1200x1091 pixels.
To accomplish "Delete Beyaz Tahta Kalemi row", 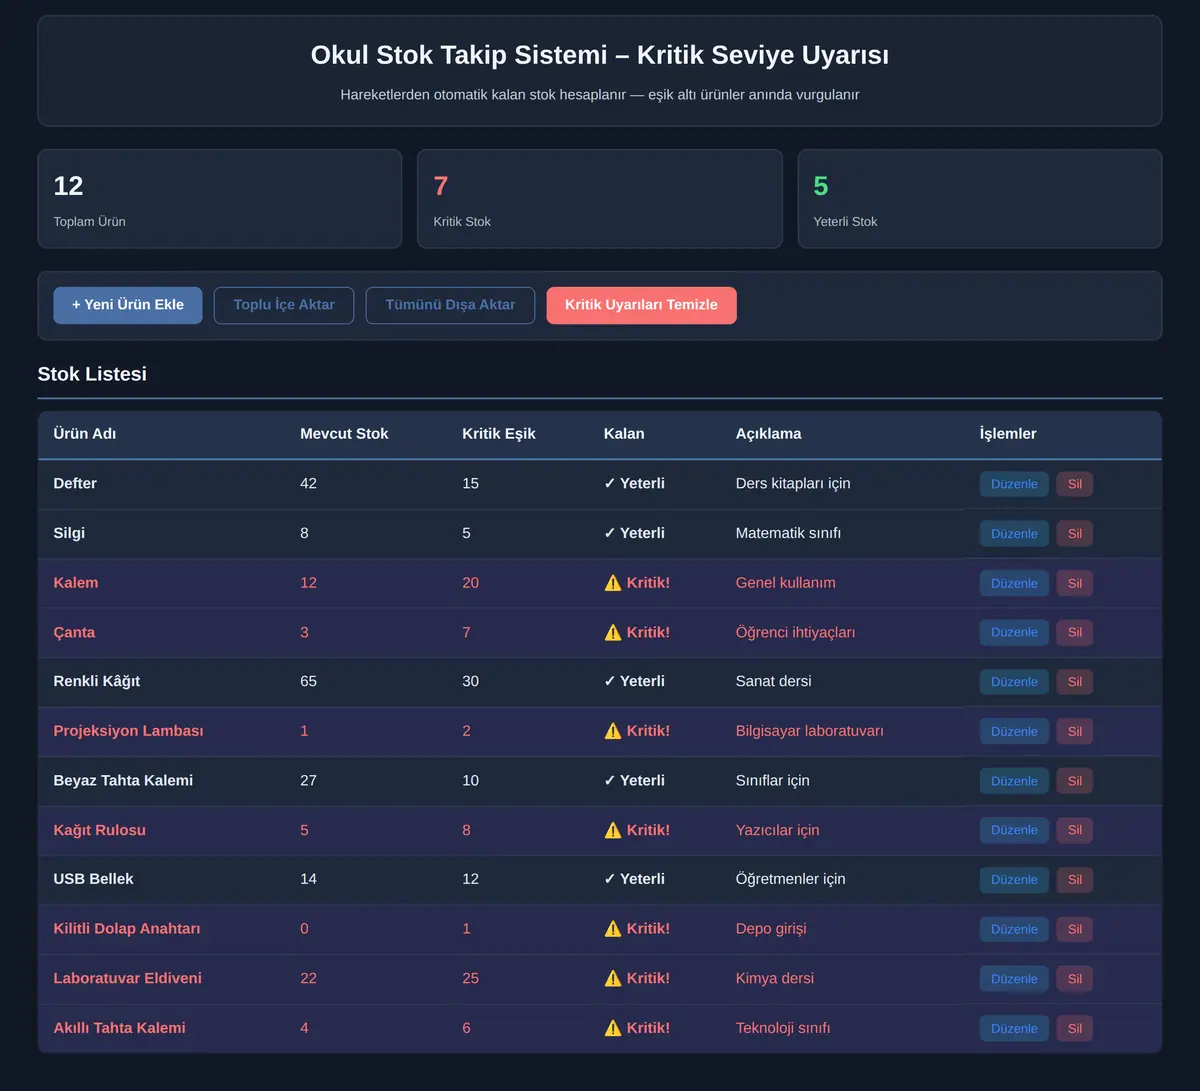I will click(1075, 781).
